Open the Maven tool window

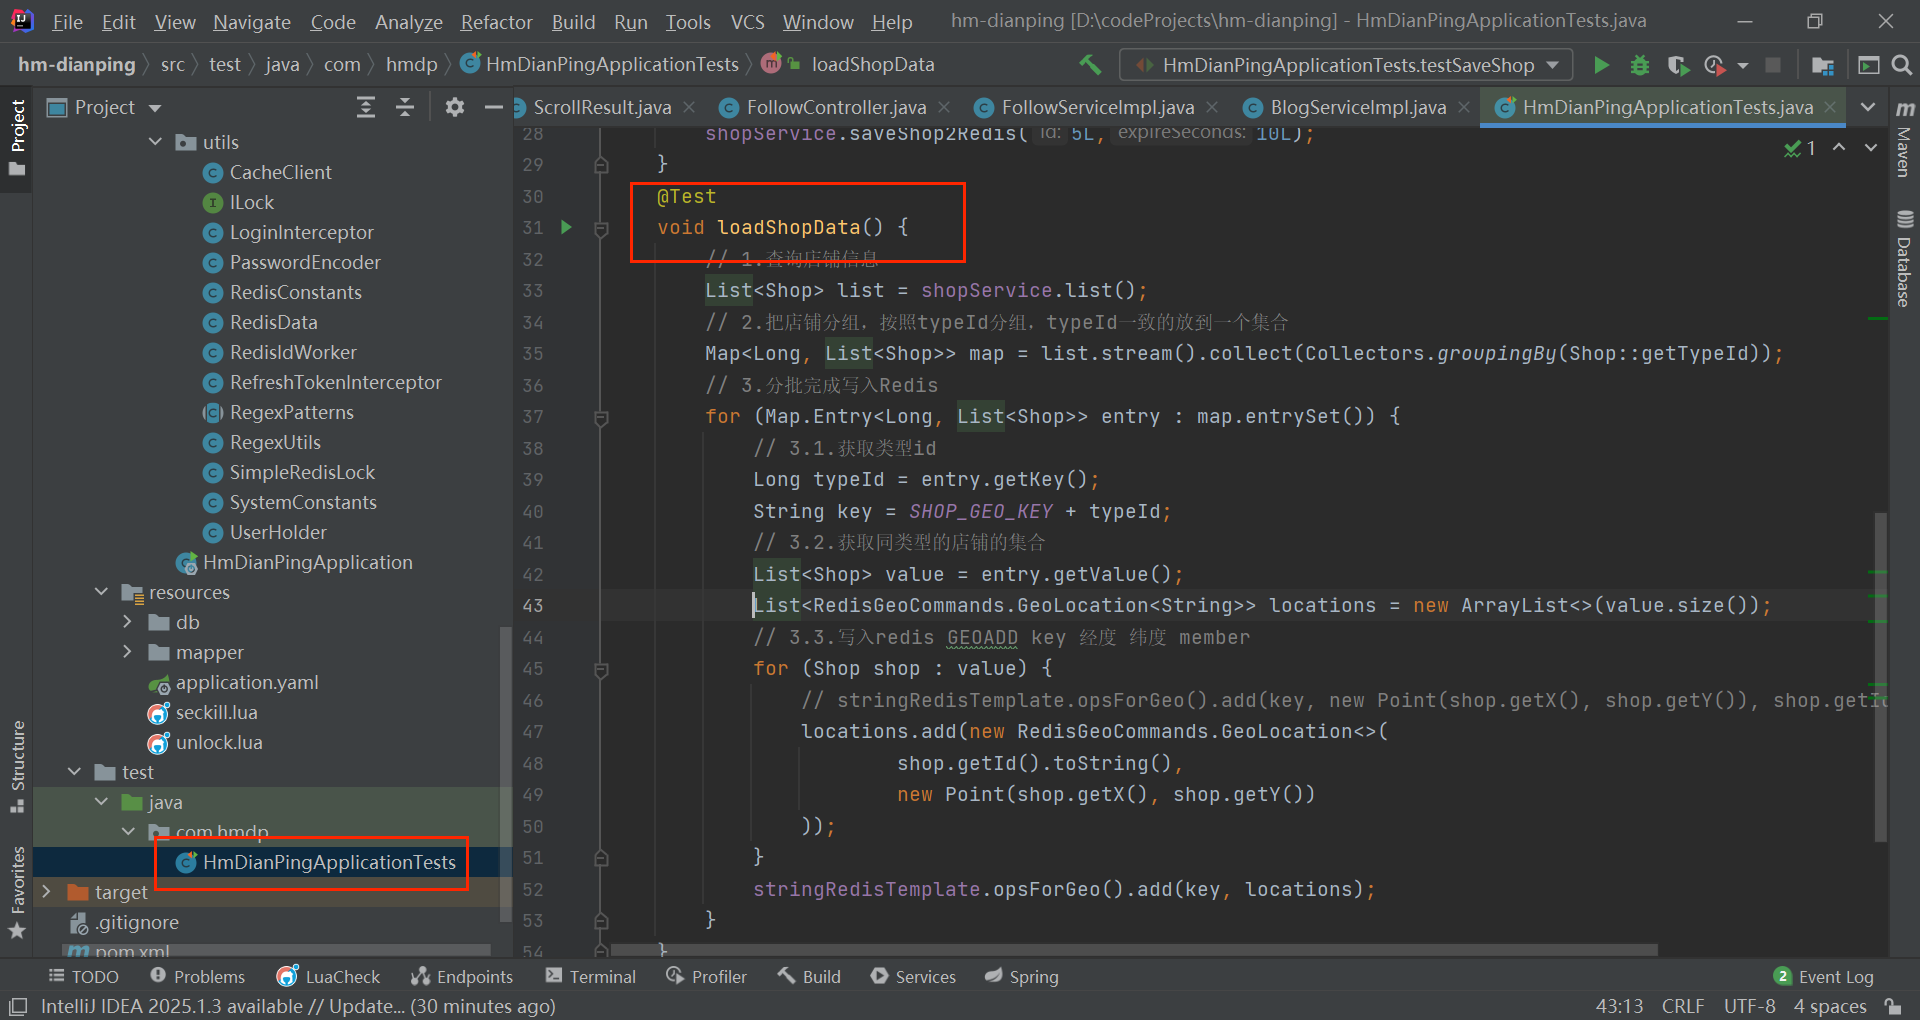pos(1905,138)
